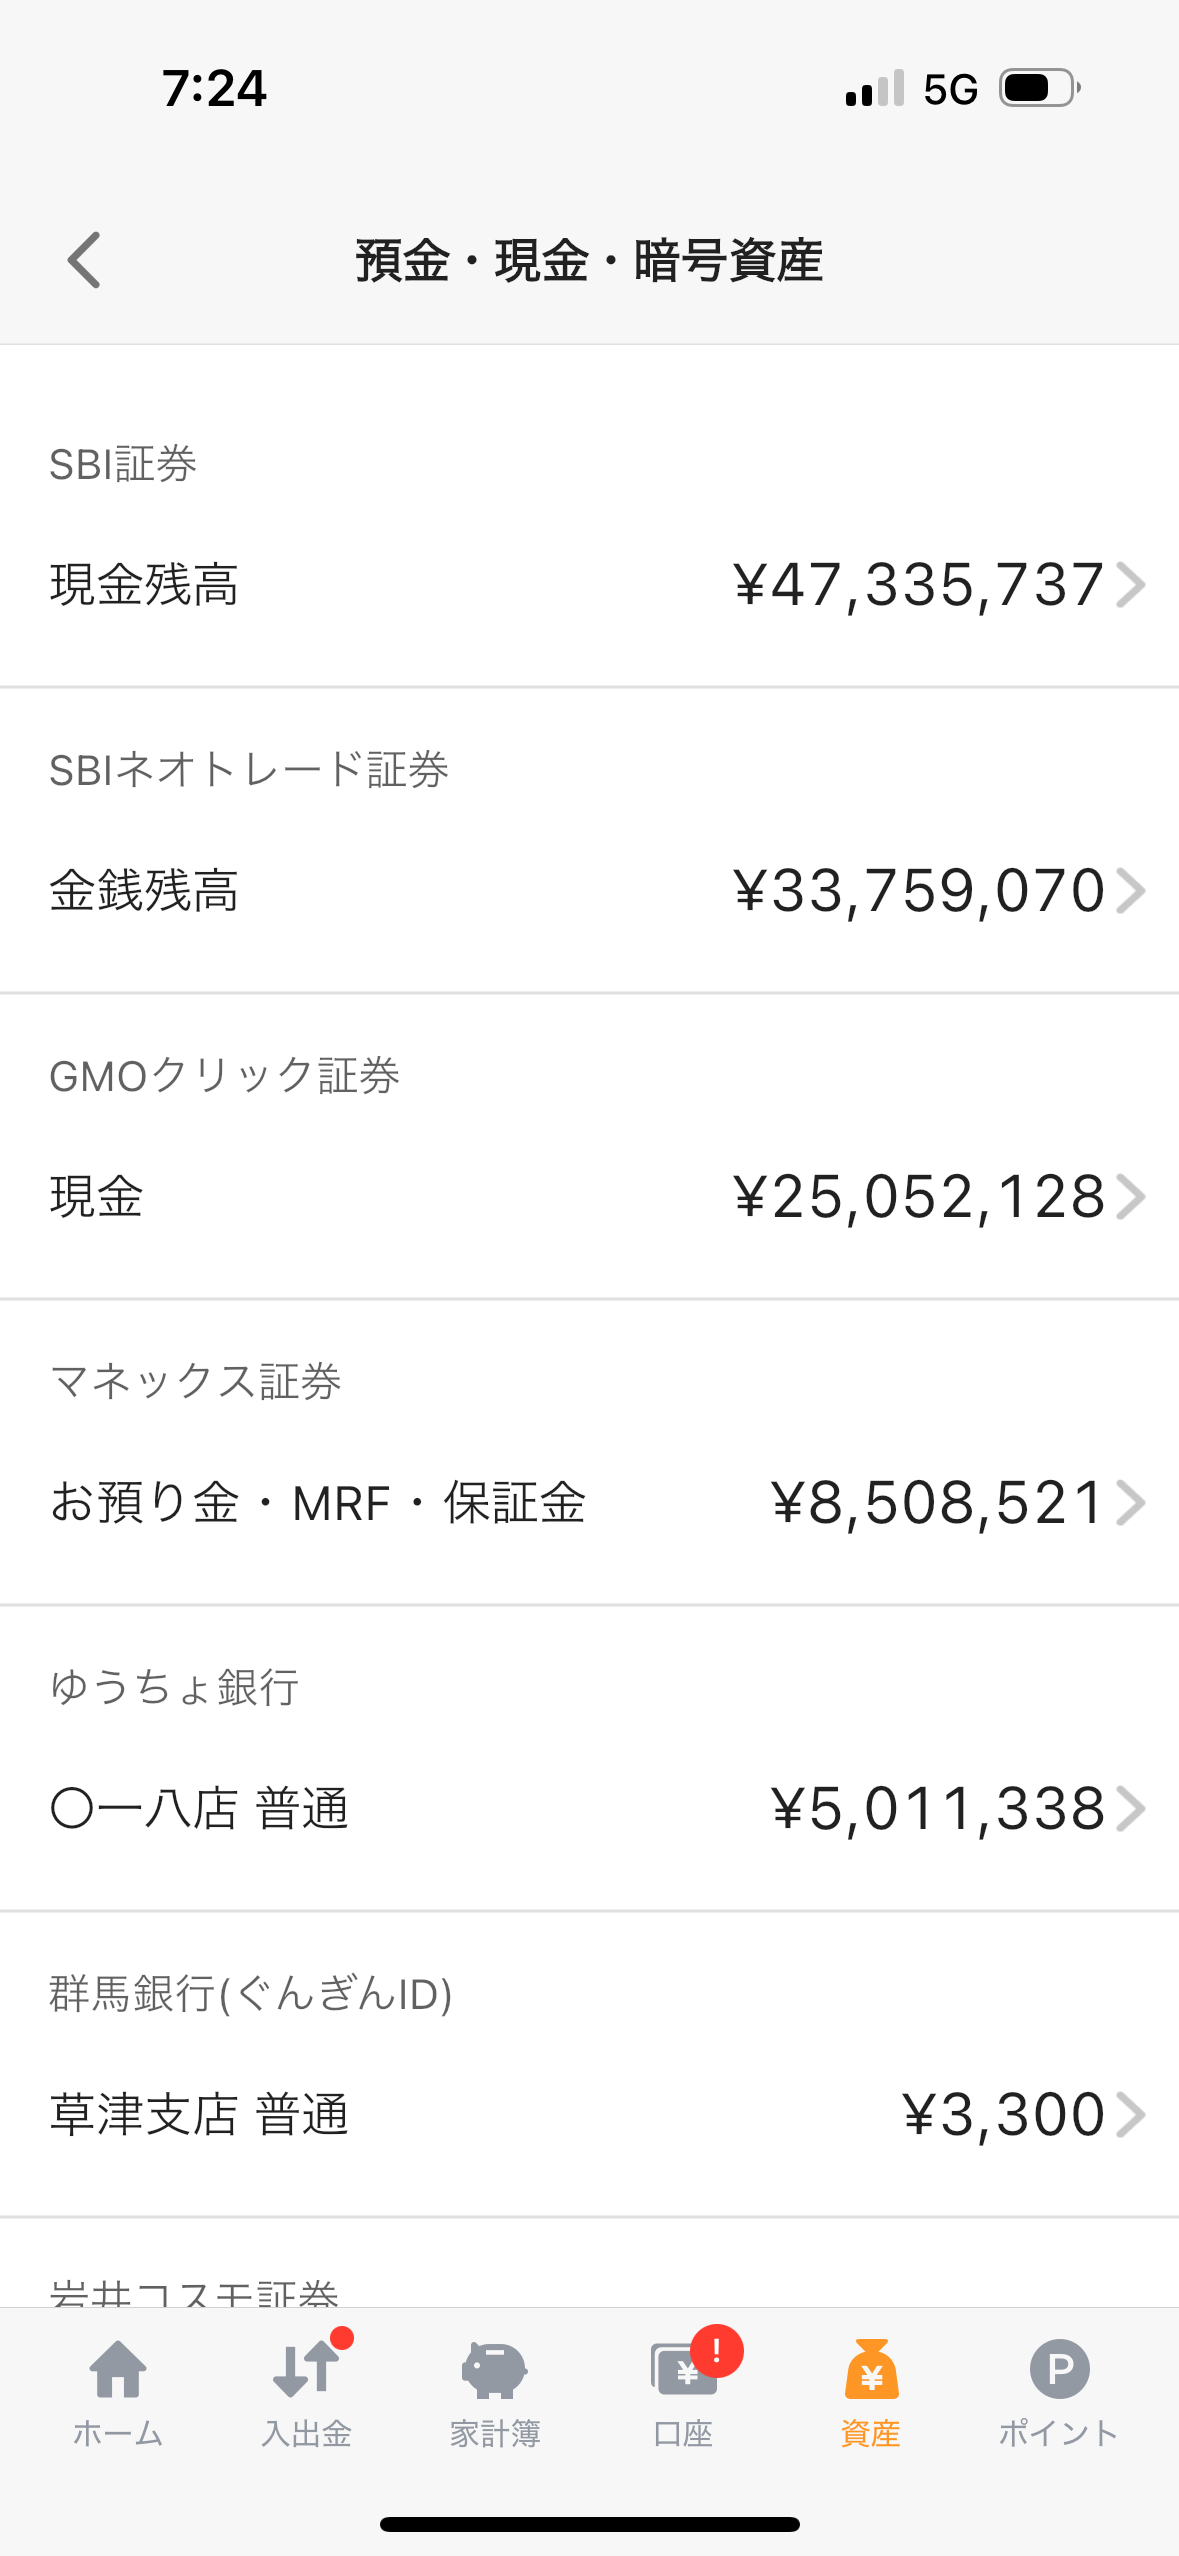Expand the SBI証券 現金残高 chevron

[1131, 585]
